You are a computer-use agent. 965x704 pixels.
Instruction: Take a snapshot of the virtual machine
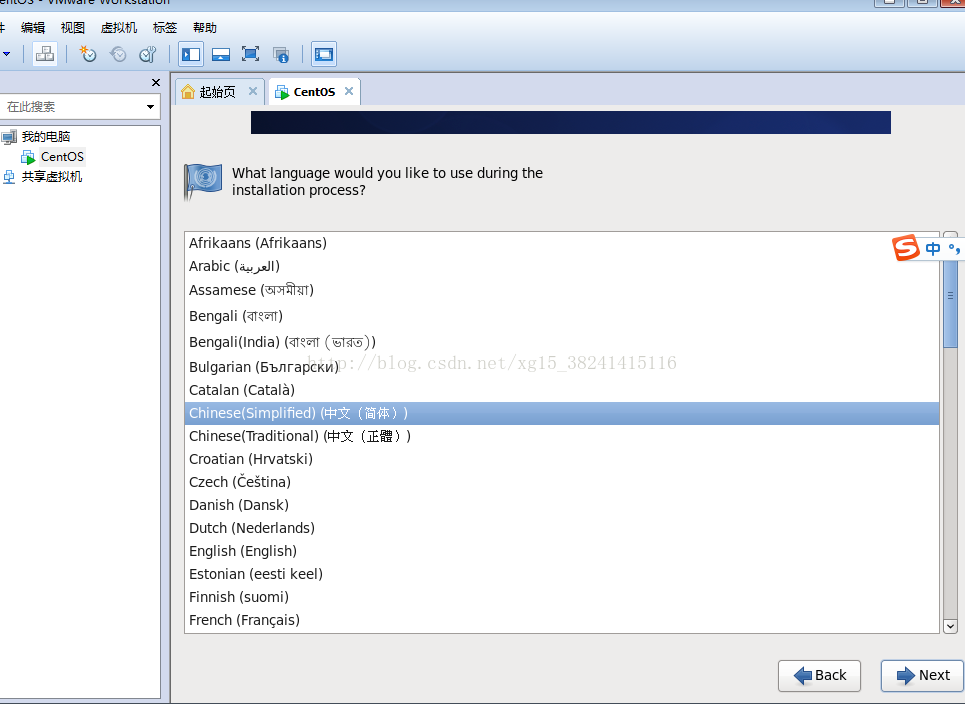point(88,54)
